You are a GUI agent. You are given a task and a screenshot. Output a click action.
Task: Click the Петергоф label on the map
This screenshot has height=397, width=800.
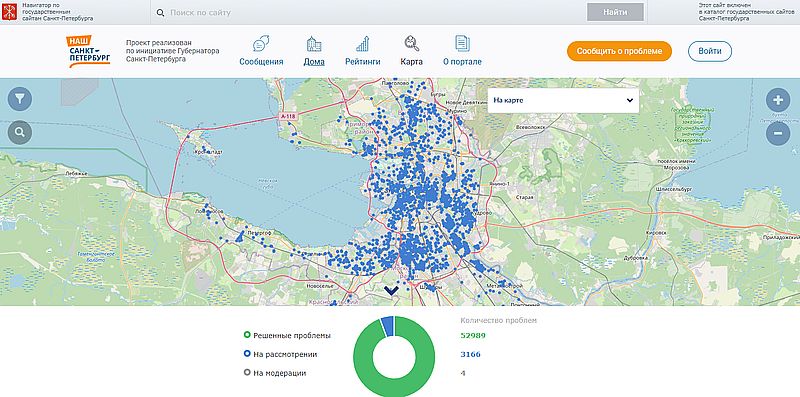tap(259, 232)
